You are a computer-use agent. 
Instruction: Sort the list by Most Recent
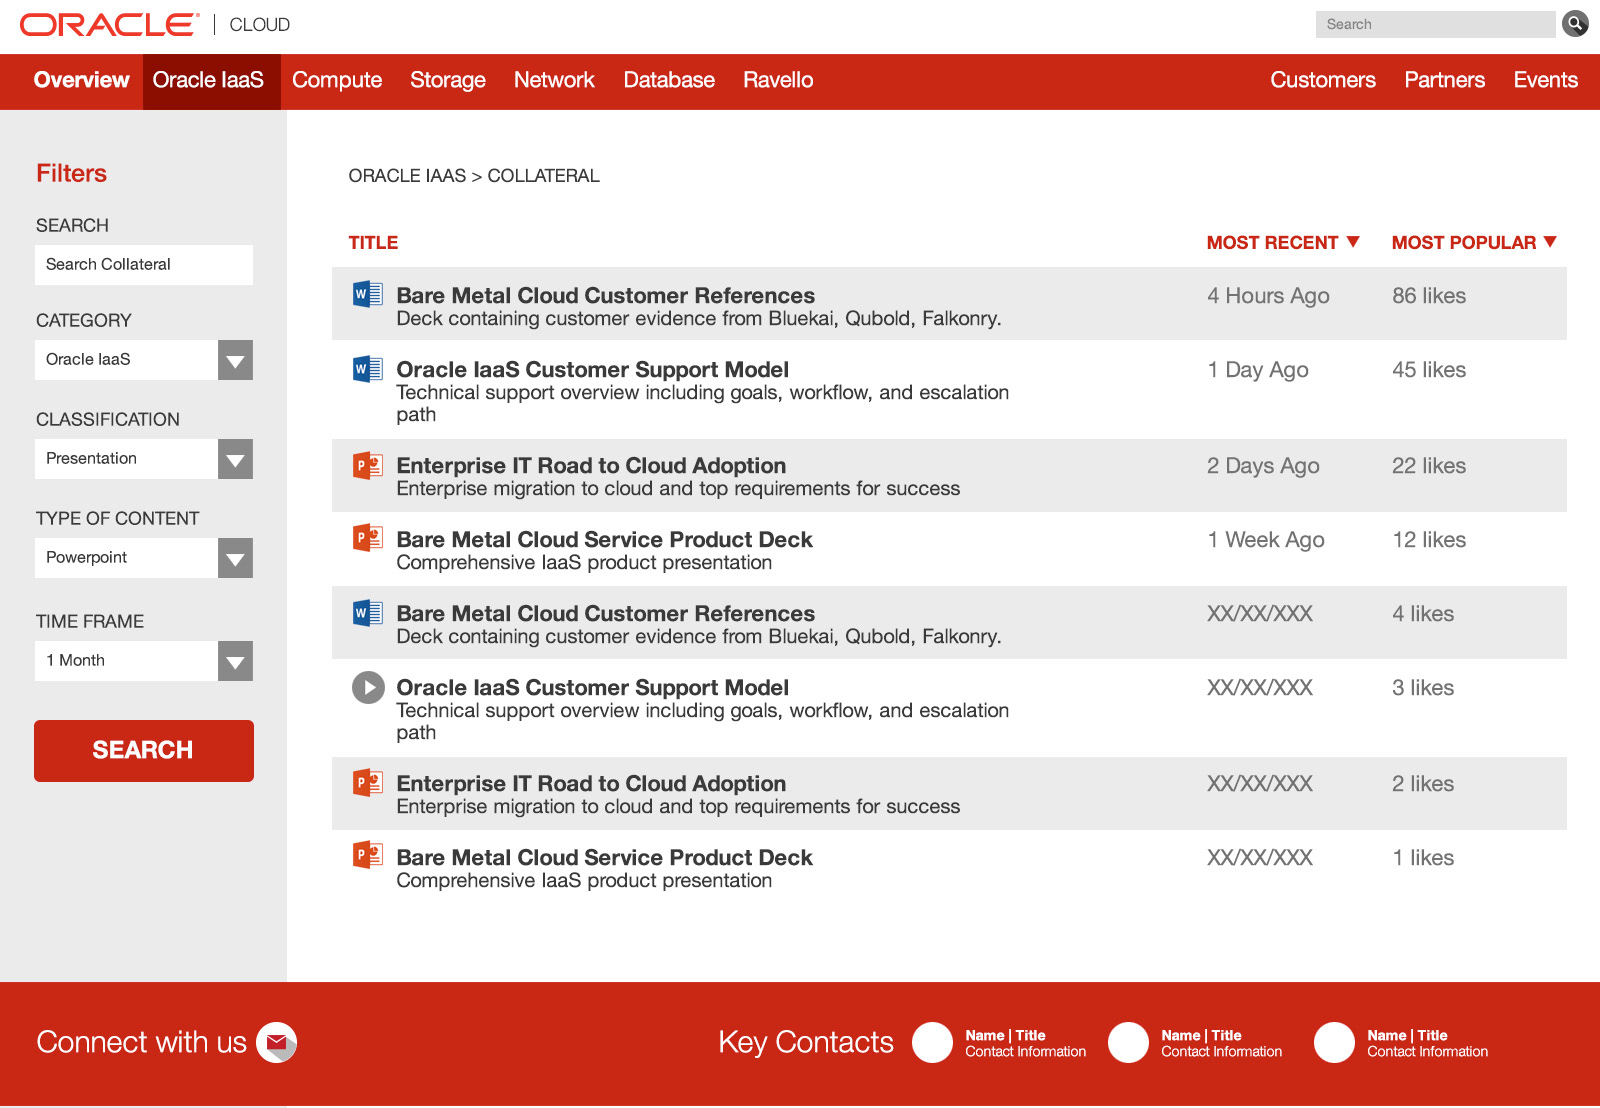tap(1282, 243)
